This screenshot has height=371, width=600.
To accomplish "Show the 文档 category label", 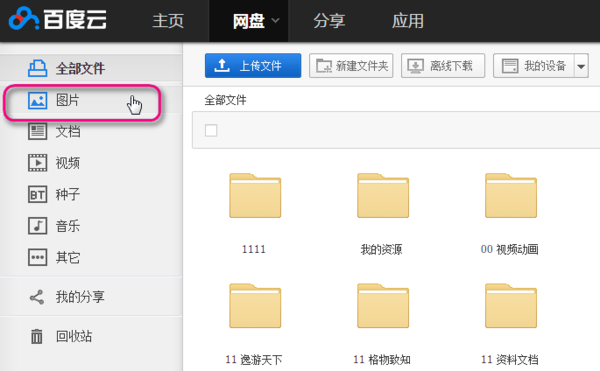I will [68, 132].
